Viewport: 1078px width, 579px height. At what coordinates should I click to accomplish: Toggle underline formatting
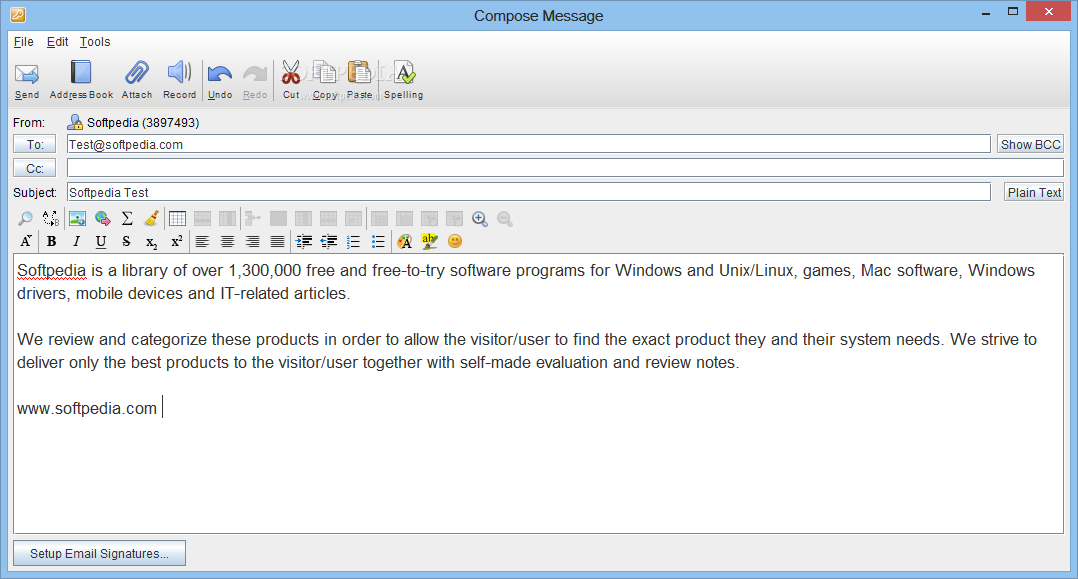101,241
